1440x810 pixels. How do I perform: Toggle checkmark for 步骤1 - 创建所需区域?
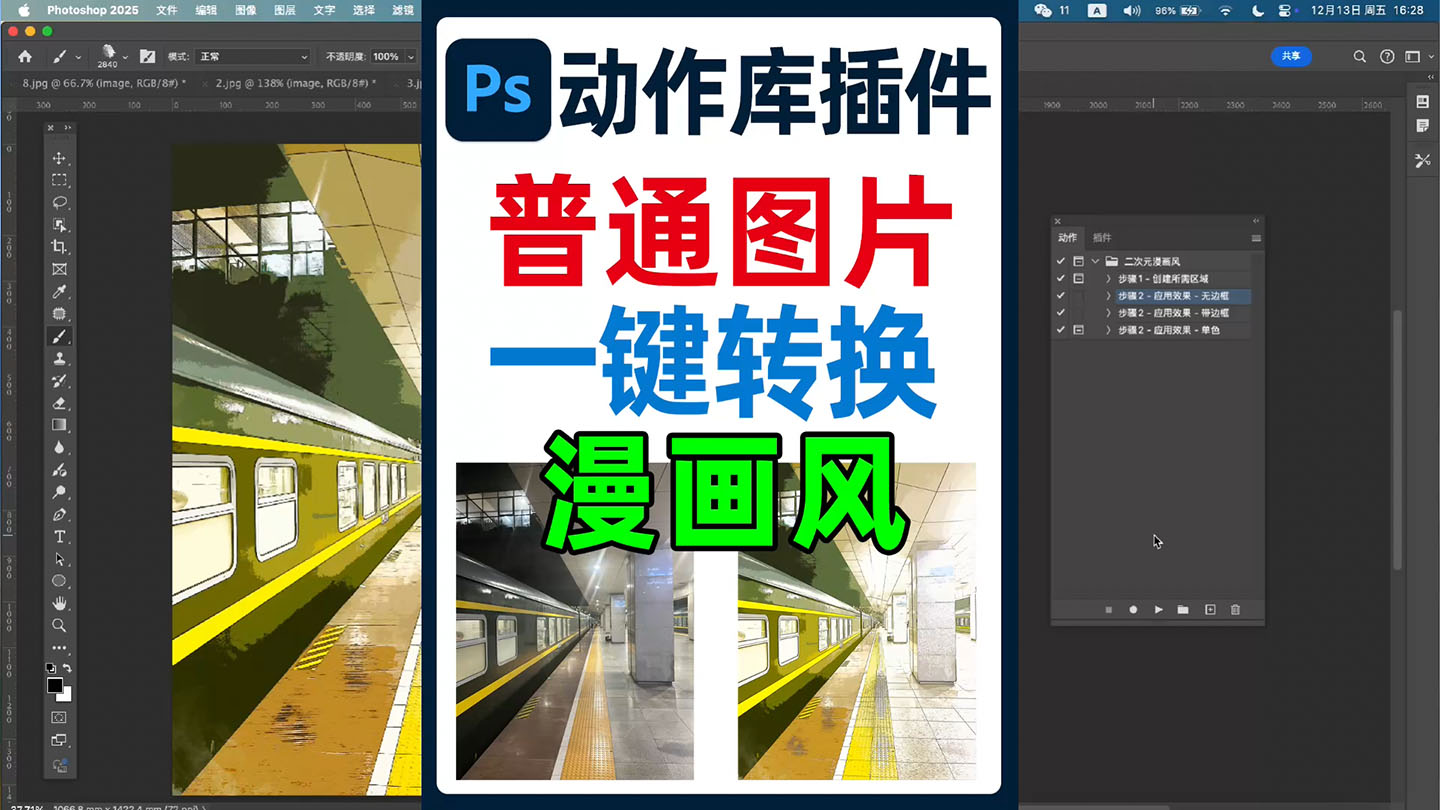coord(1061,279)
